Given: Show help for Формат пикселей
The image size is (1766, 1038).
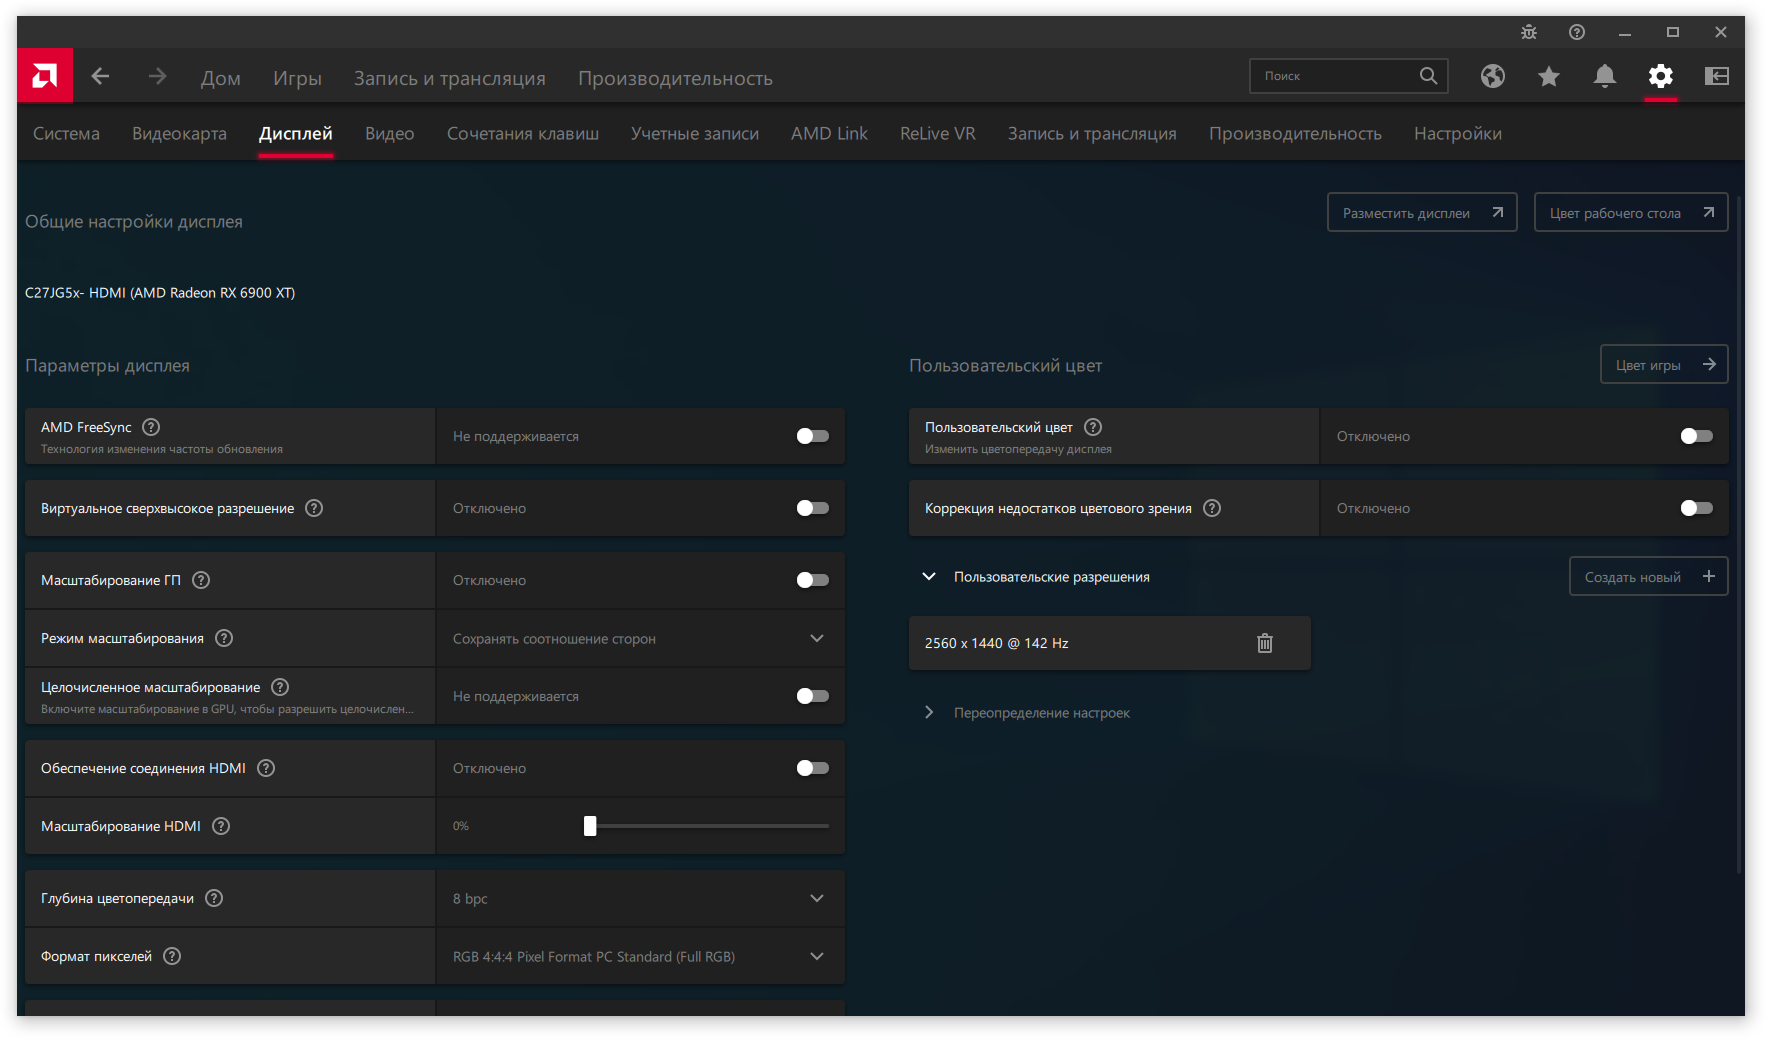Looking at the screenshot, I should [x=172, y=956].
